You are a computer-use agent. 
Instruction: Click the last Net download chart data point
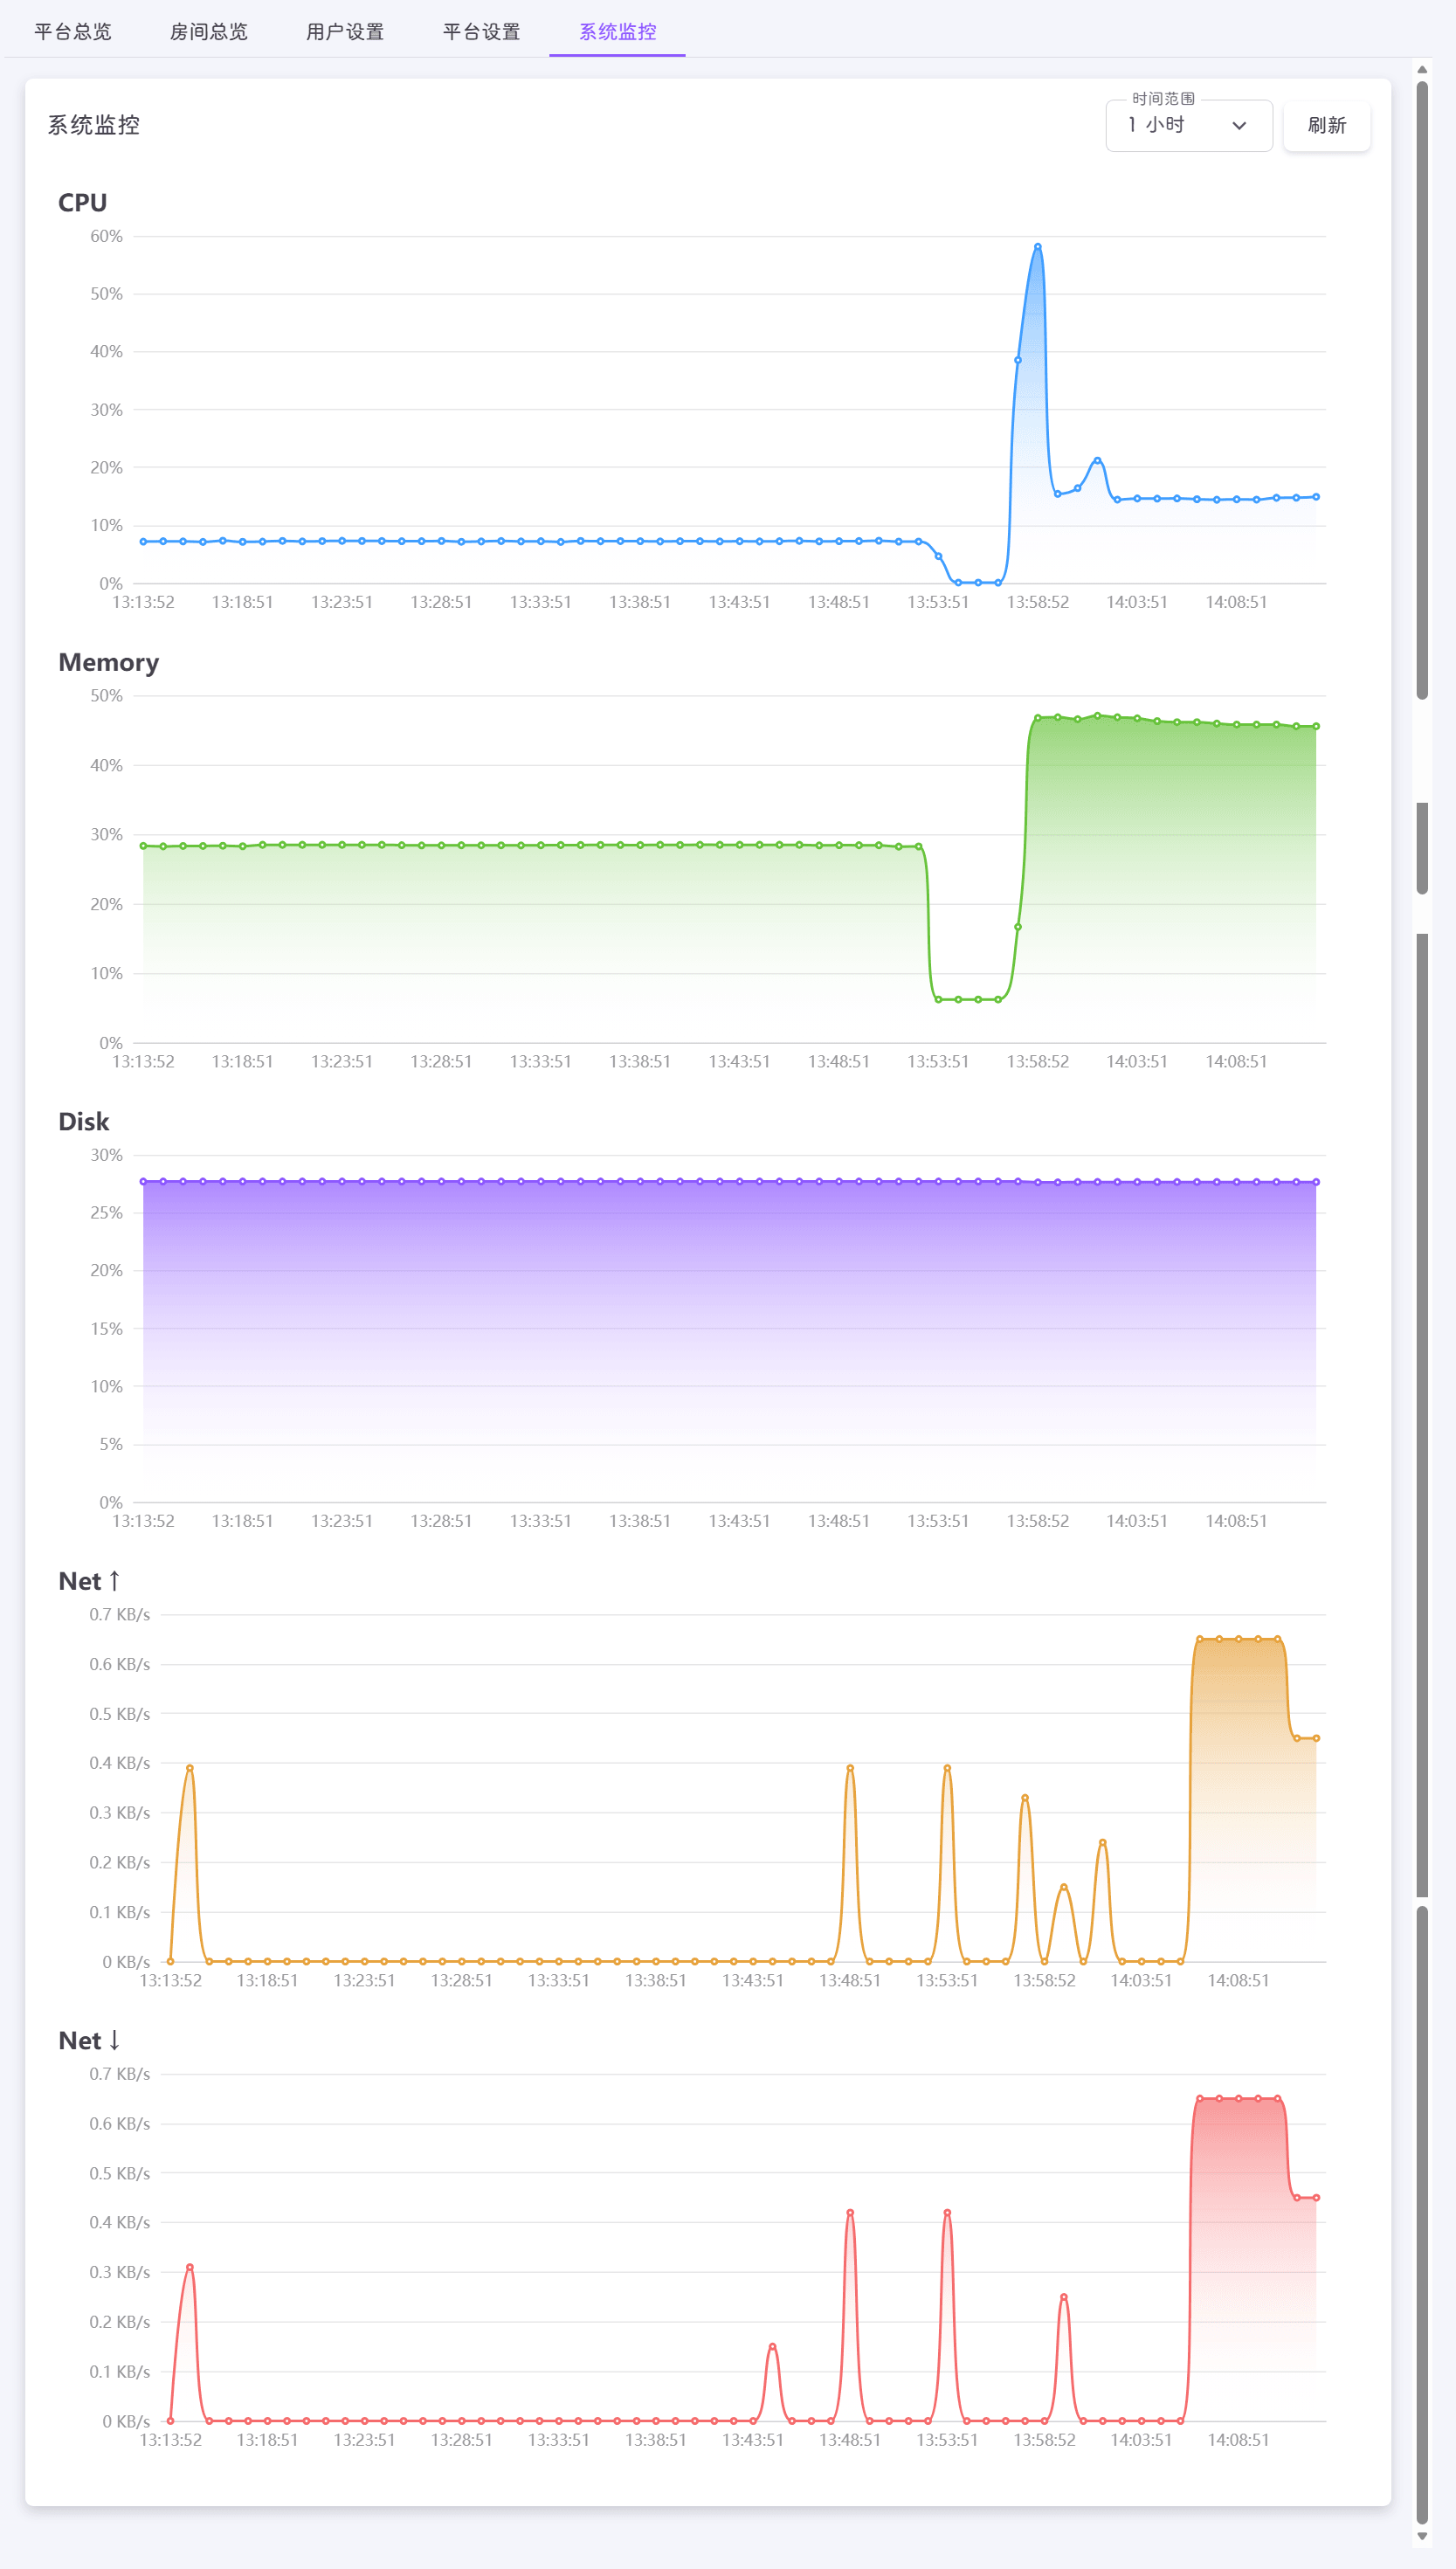pyautogui.click(x=1316, y=2198)
